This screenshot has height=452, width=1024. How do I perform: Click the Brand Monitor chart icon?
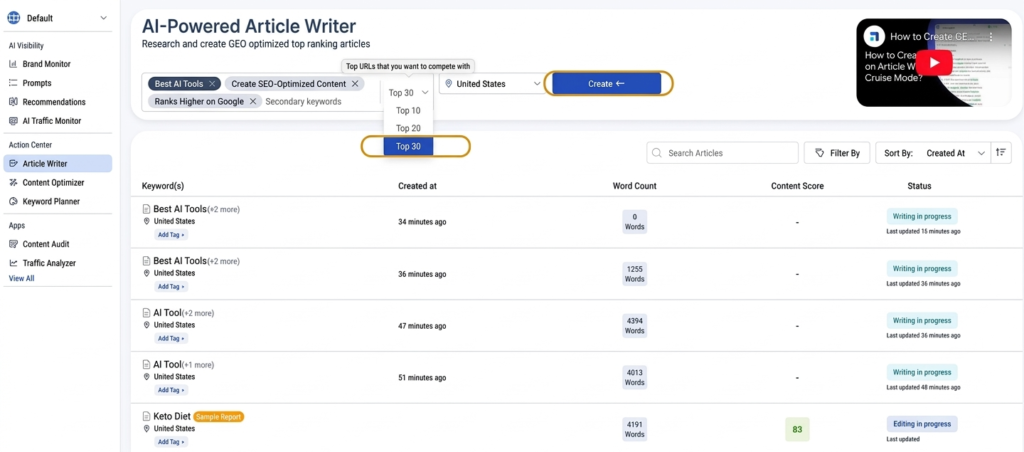pos(13,64)
